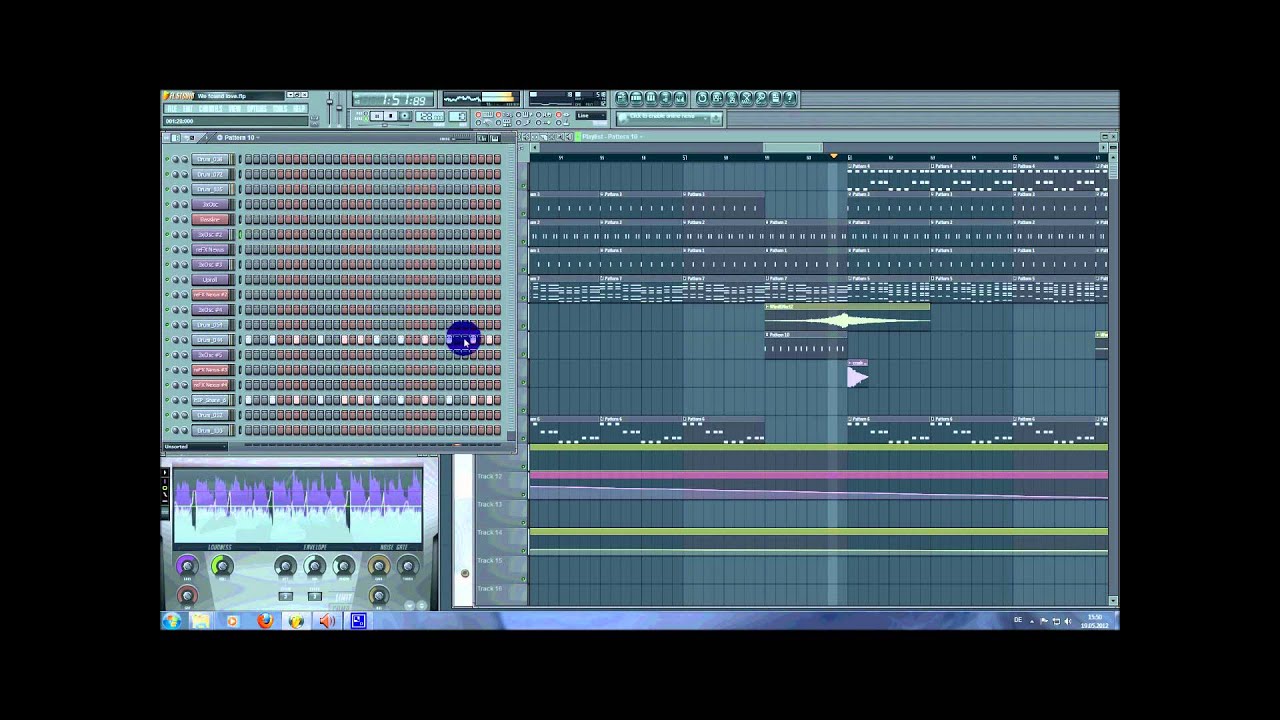
Task: Click the 128 tempo display
Action: tap(430, 116)
